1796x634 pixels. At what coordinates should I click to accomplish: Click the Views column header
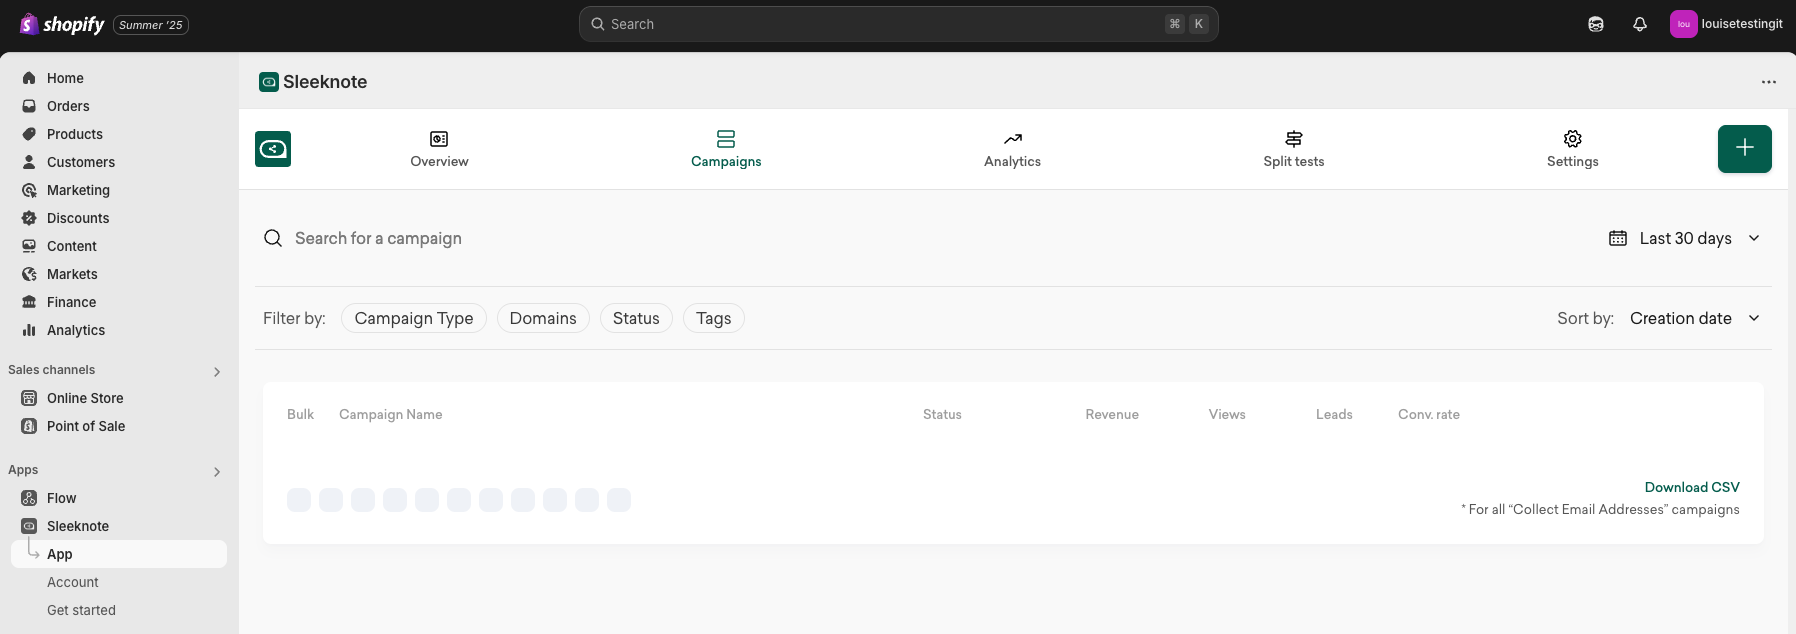click(x=1227, y=414)
